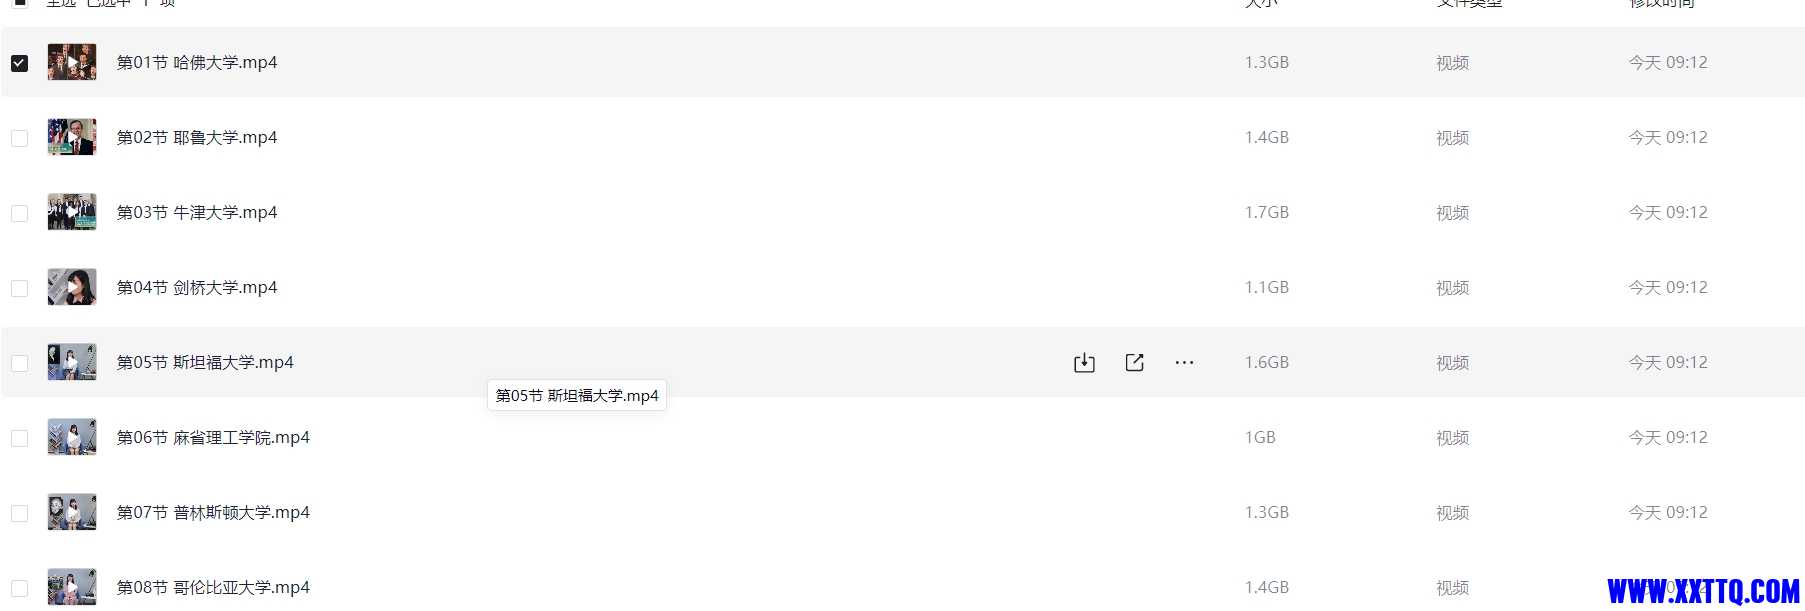Tick the checkbox for 第02节 耶鲁大学.mp4
The height and width of the screenshot is (611, 1805).
[19, 138]
